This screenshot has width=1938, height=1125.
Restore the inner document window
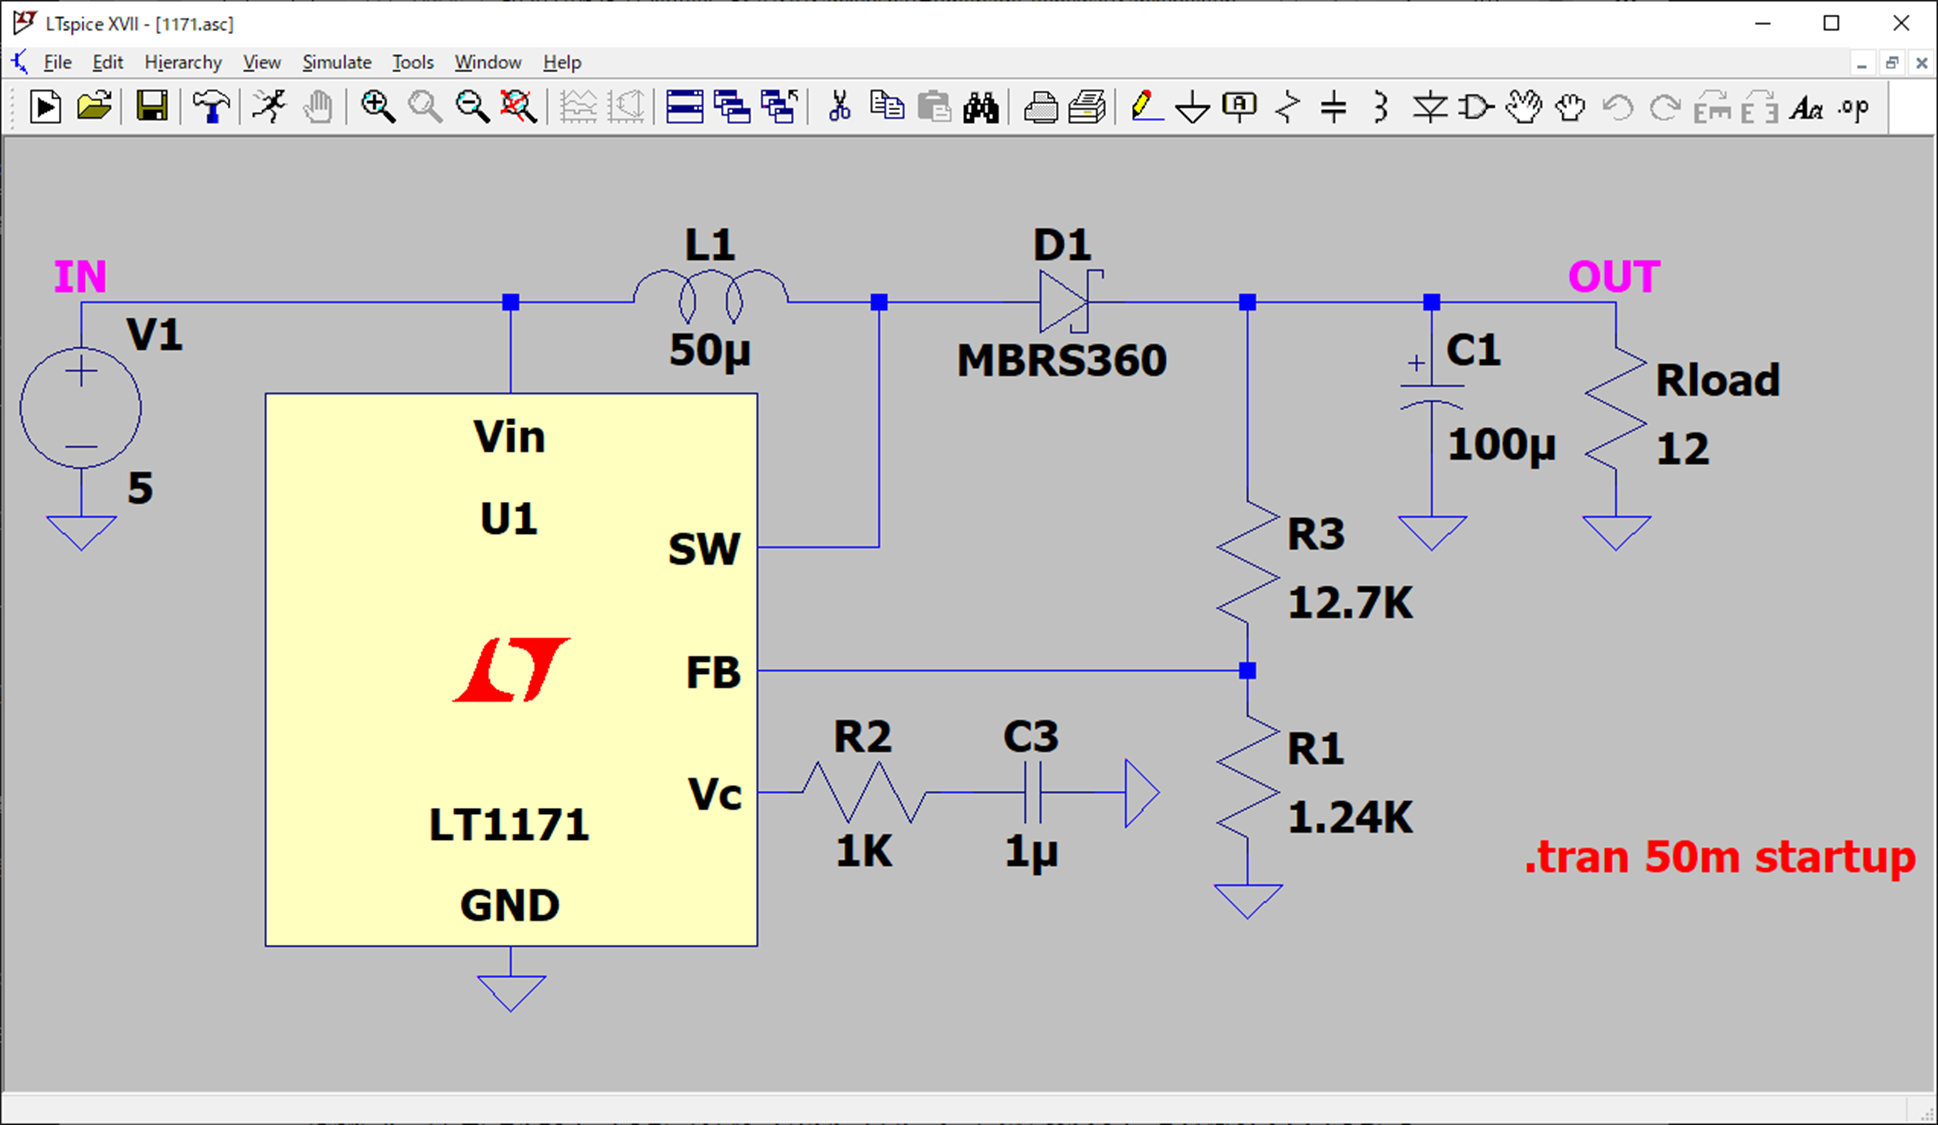[1891, 63]
